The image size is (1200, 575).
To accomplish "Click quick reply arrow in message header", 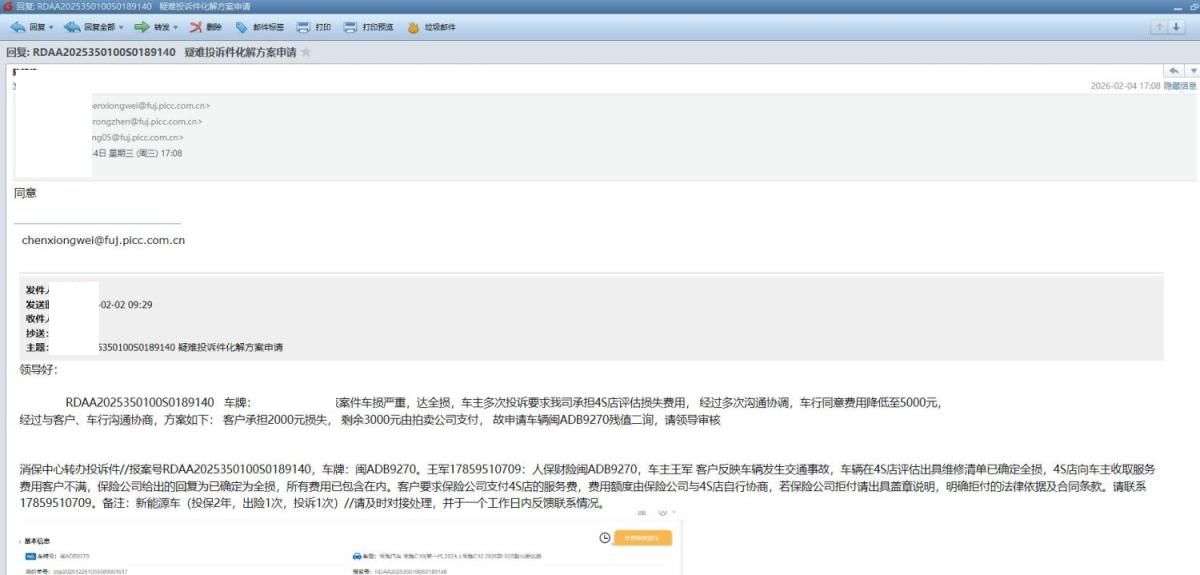I will coord(1172,70).
